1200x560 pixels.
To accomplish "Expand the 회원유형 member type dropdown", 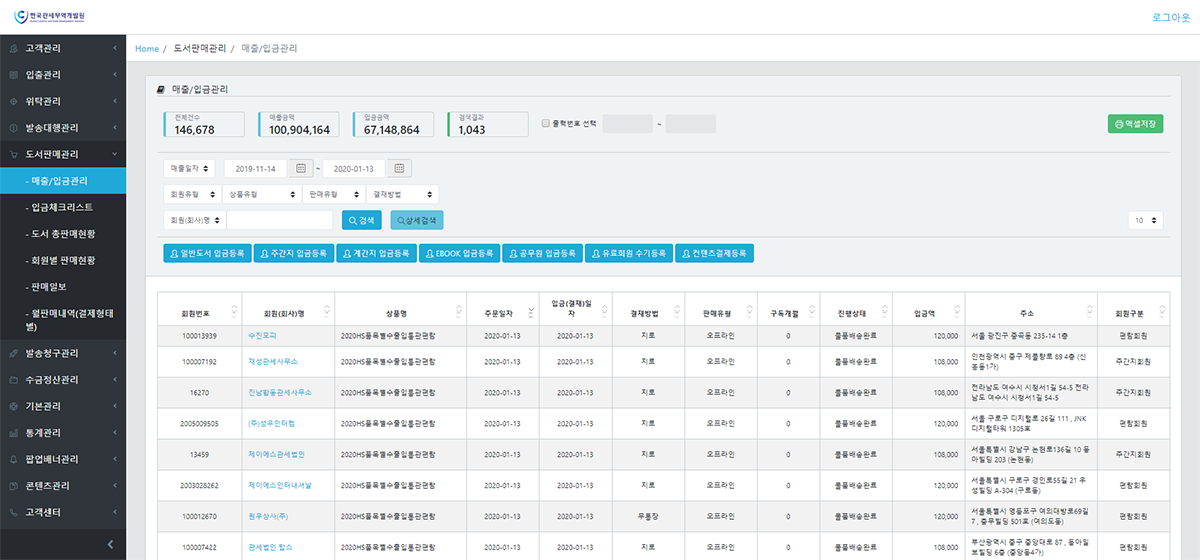I will tap(192, 194).
